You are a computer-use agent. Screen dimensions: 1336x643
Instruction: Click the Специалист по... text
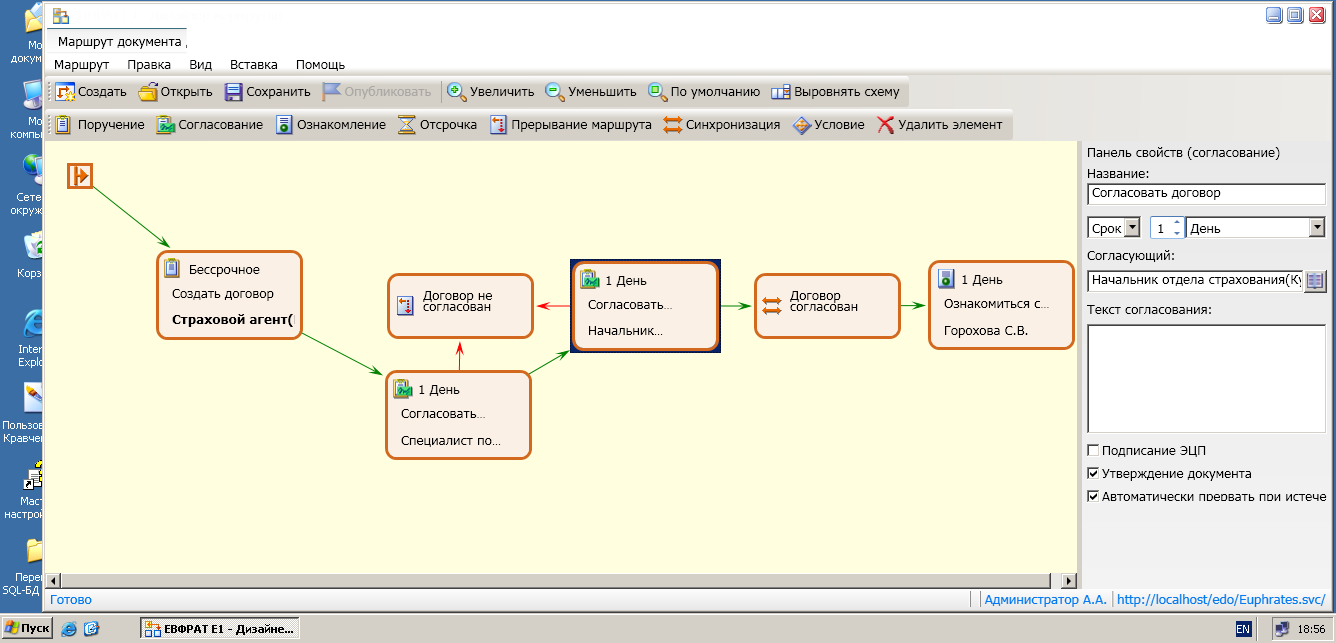(451, 440)
